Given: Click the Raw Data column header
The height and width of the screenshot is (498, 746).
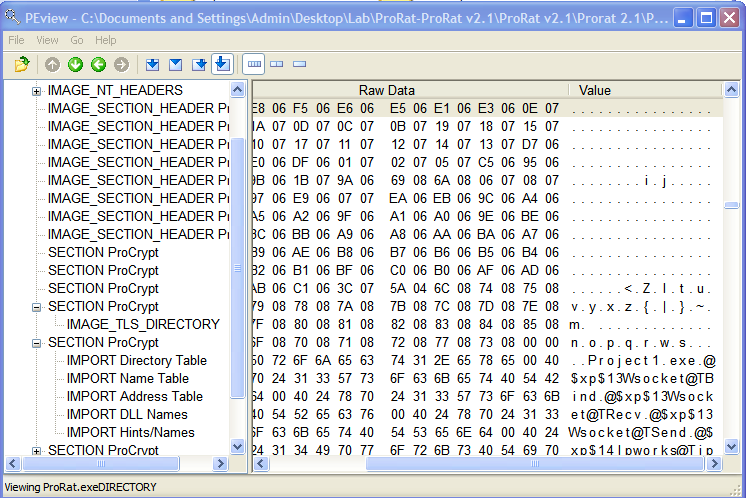Looking at the screenshot, I should (x=386, y=90).
